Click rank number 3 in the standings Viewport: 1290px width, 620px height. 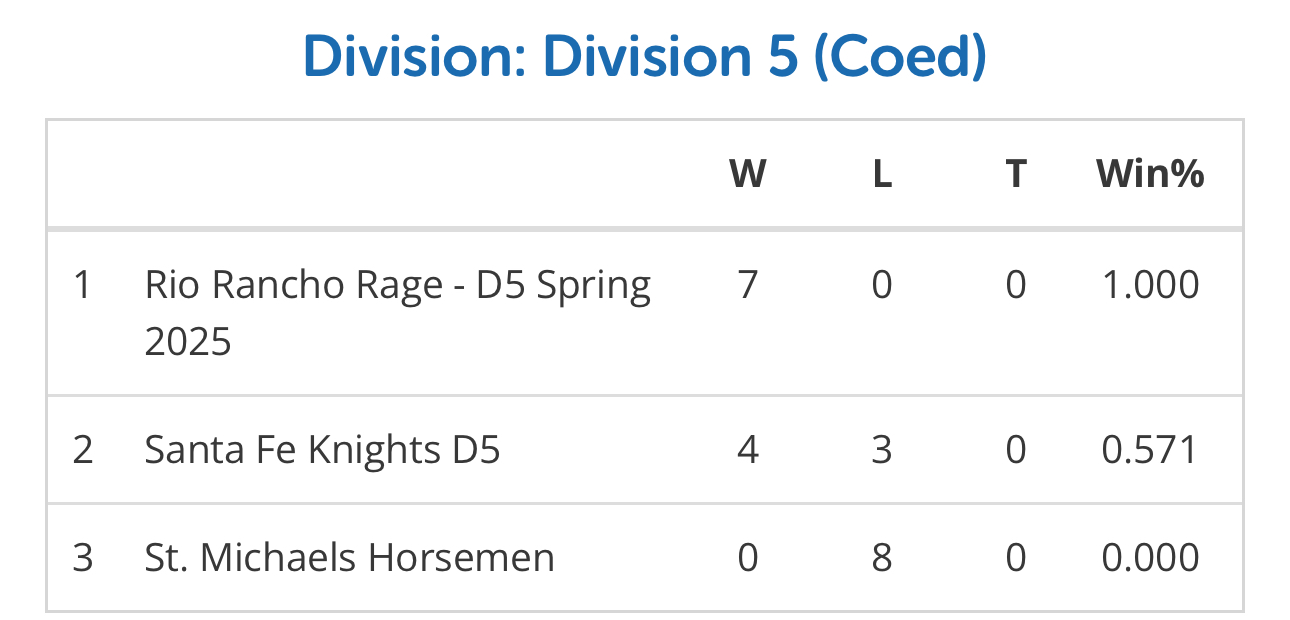pos(82,557)
